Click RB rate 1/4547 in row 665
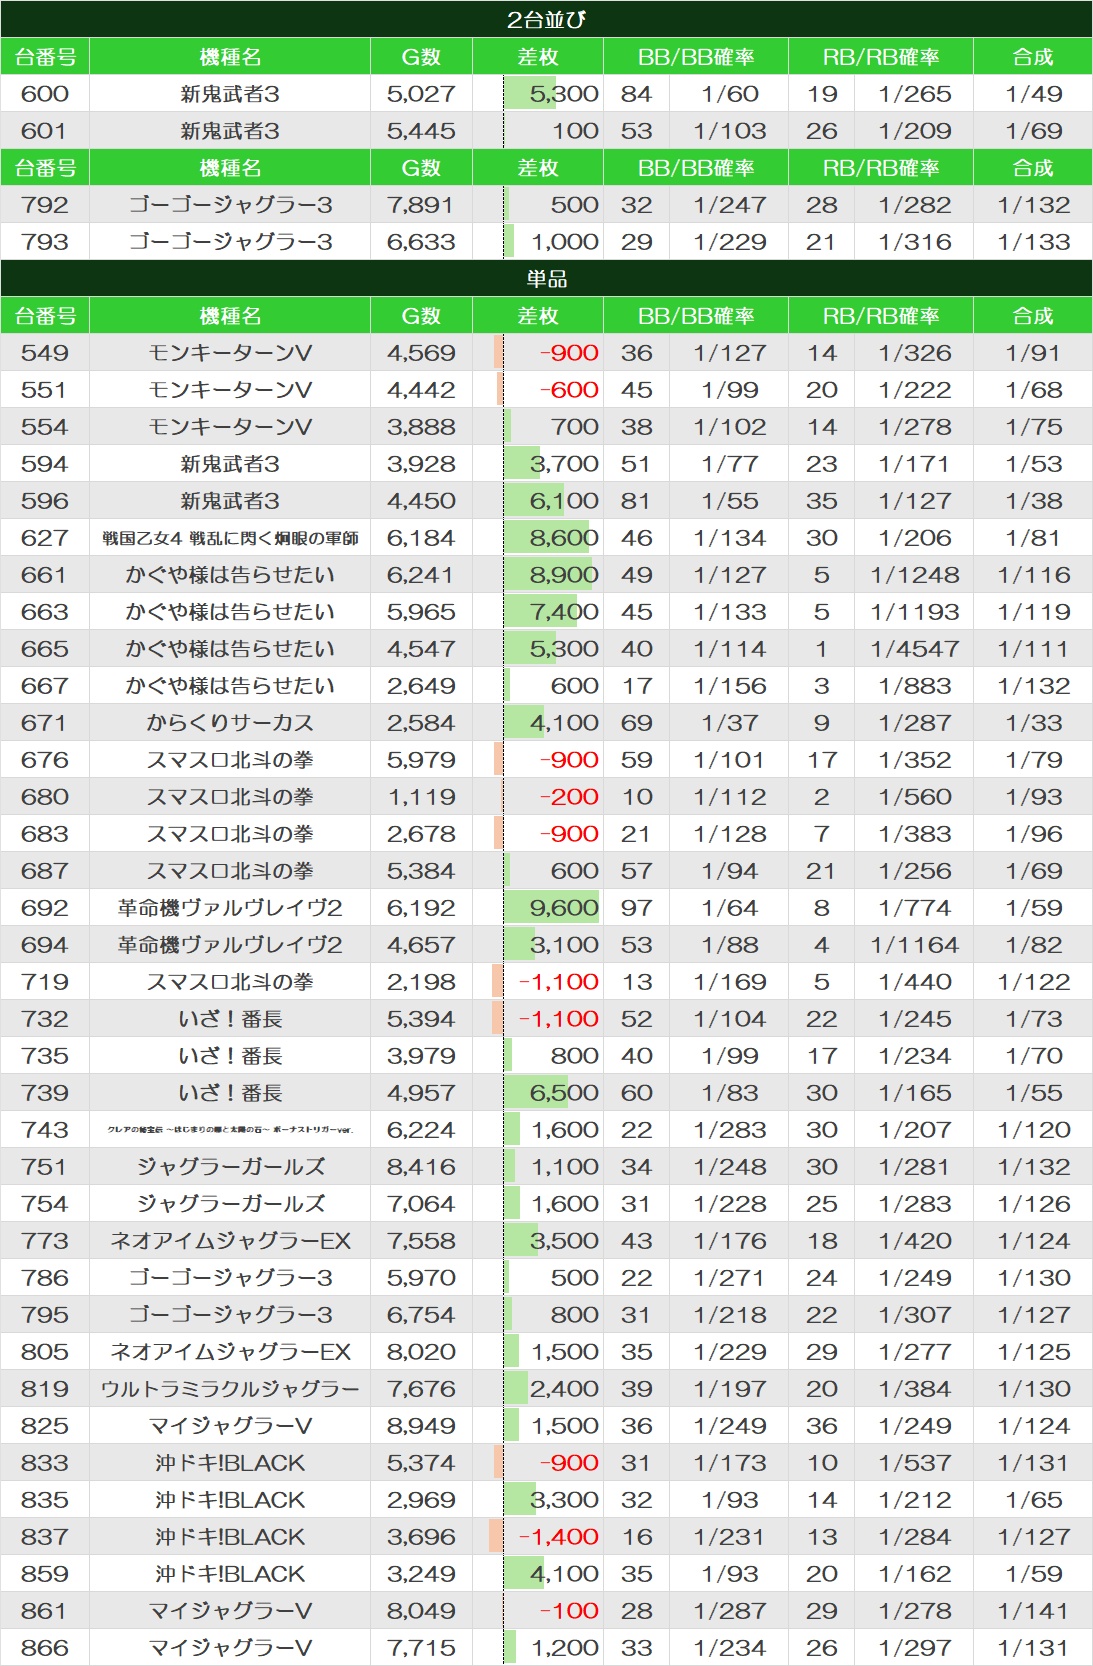 (915, 649)
